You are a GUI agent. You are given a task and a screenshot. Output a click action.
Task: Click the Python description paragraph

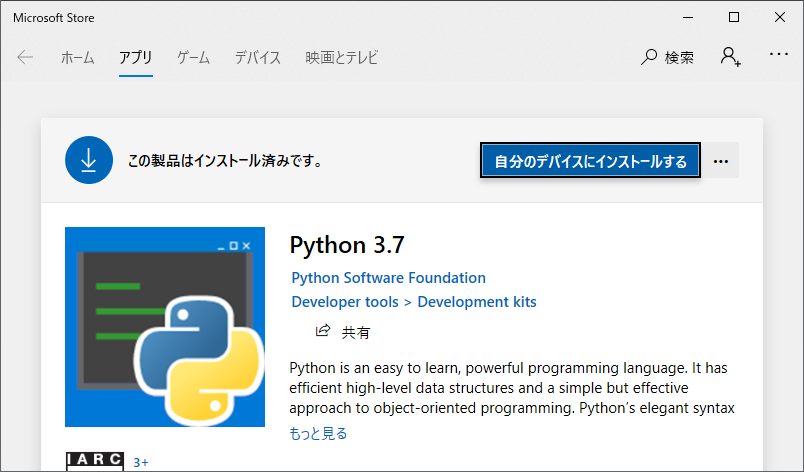[x=512, y=387]
